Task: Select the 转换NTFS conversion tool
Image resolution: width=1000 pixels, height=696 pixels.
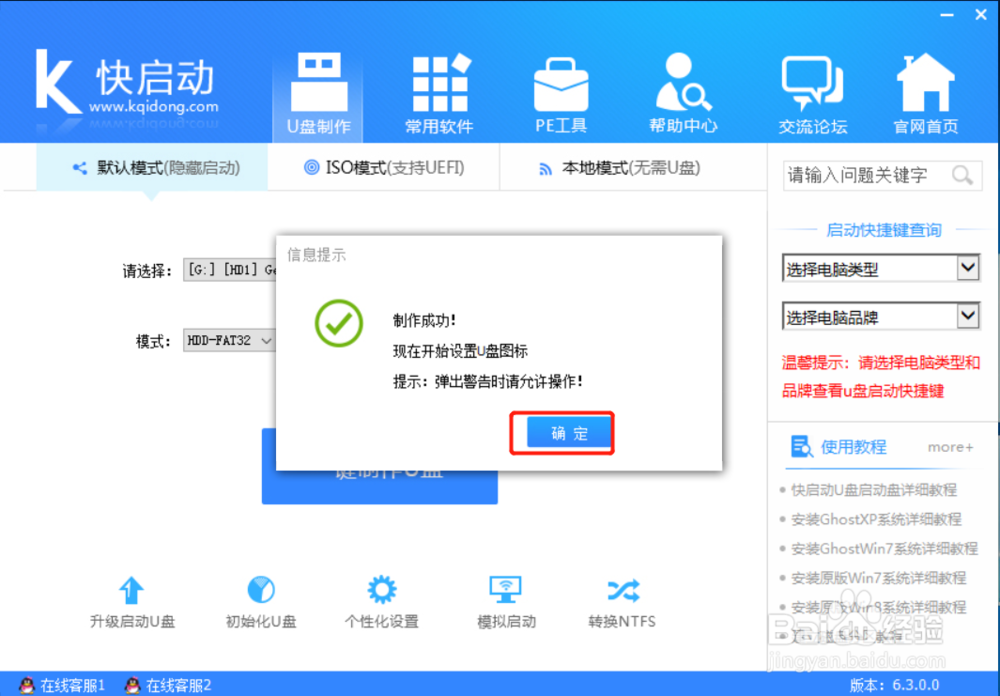Action: click(x=623, y=600)
